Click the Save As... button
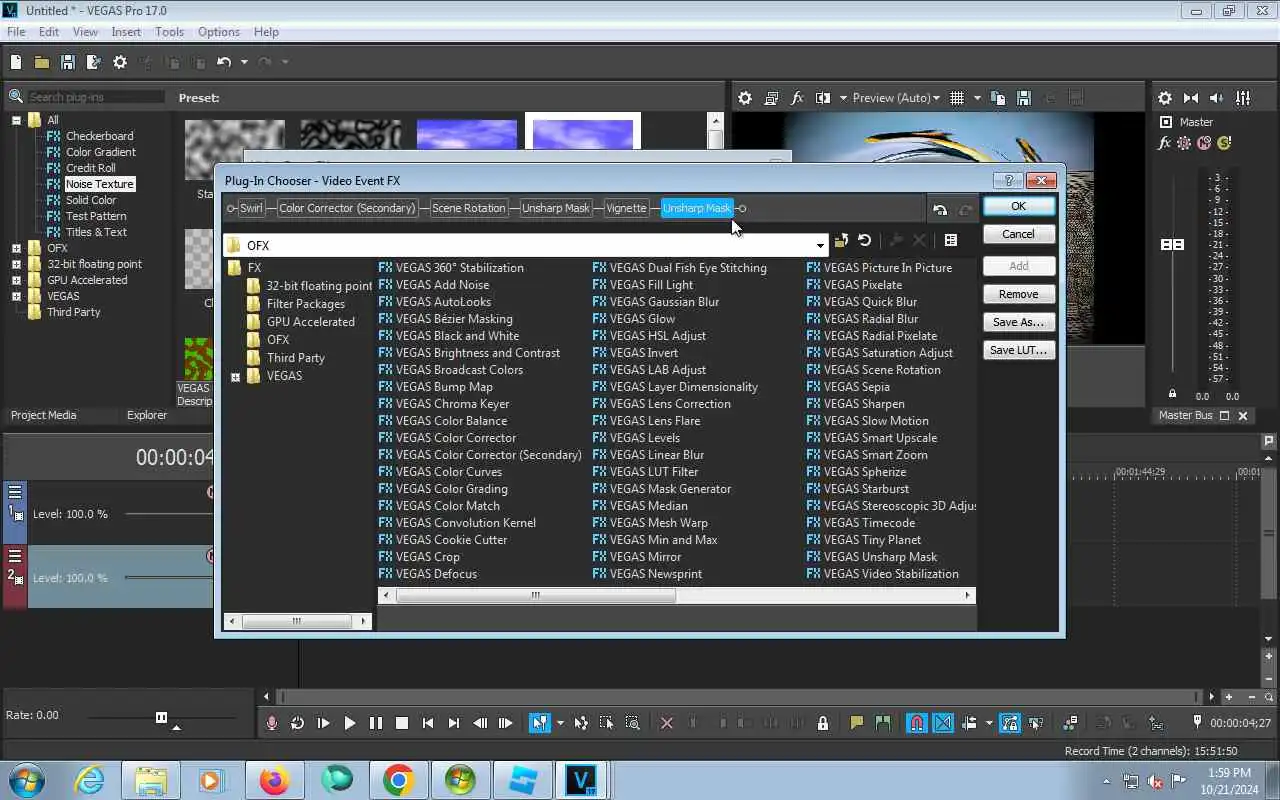This screenshot has width=1280, height=800. pyautogui.click(x=1018, y=322)
